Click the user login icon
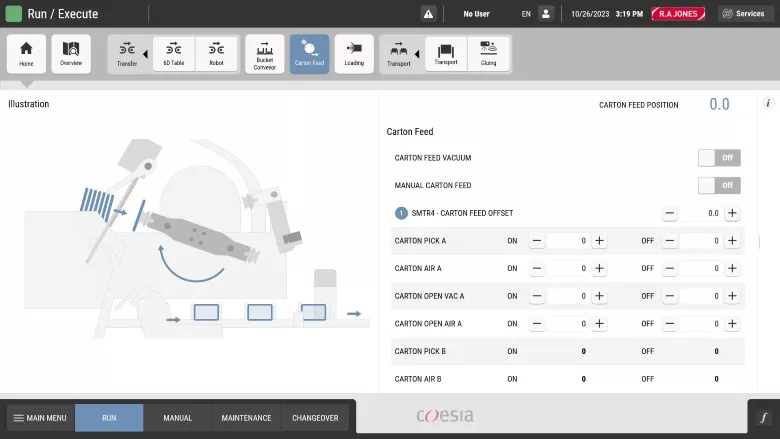Image resolution: width=780 pixels, height=439 pixels. [x=546, y=14]
